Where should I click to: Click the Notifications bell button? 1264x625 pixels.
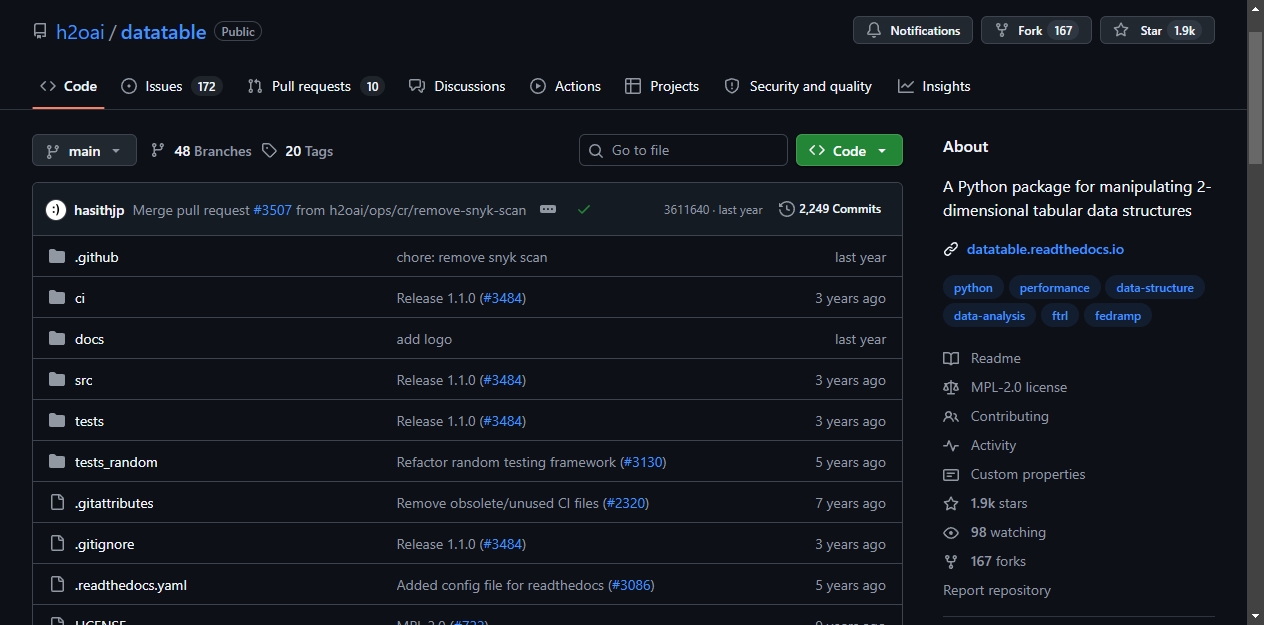pos(913,31)
